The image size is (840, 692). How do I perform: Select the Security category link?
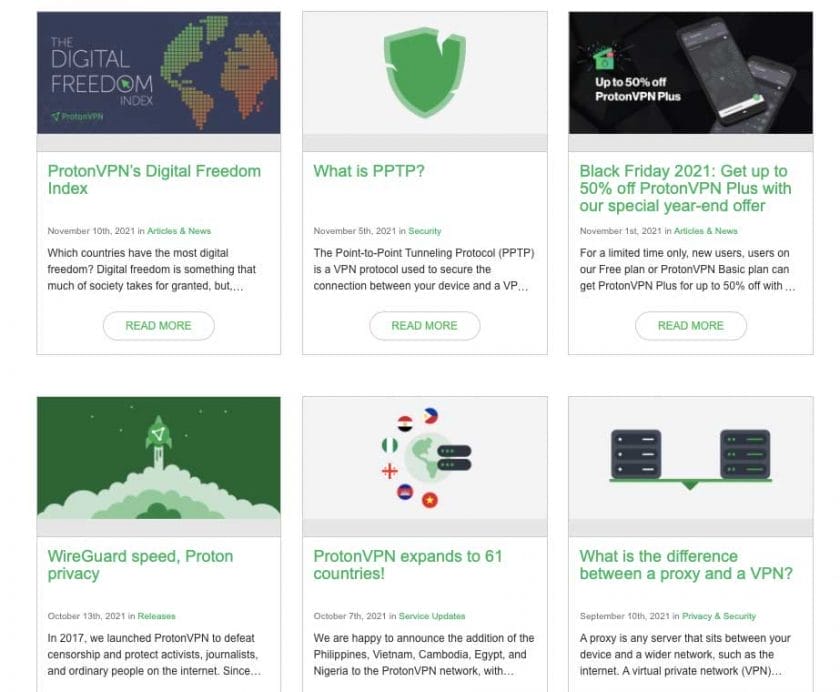(425, 231)
